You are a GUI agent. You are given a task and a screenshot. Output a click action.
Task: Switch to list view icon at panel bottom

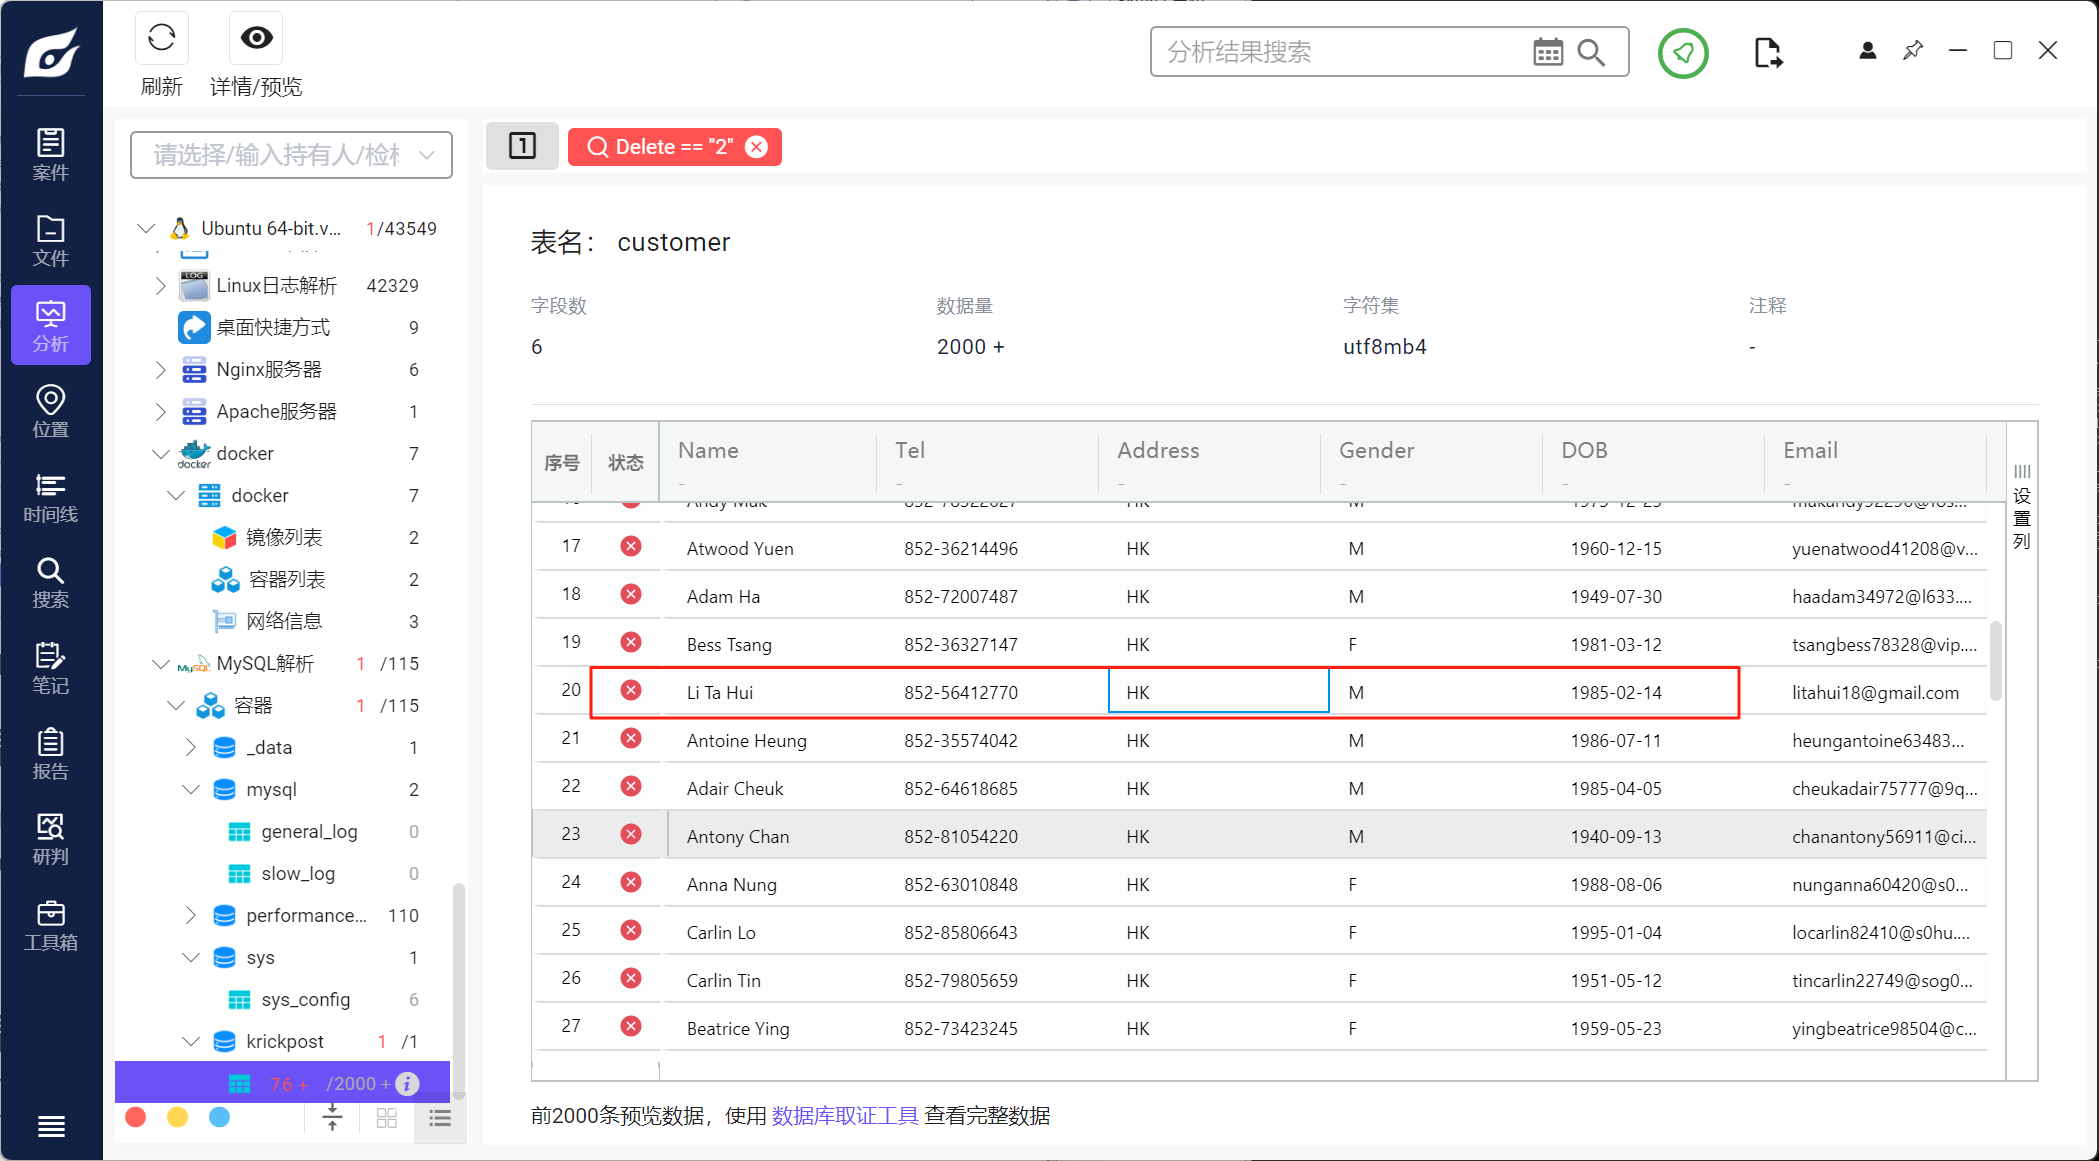coord(440,1118)
